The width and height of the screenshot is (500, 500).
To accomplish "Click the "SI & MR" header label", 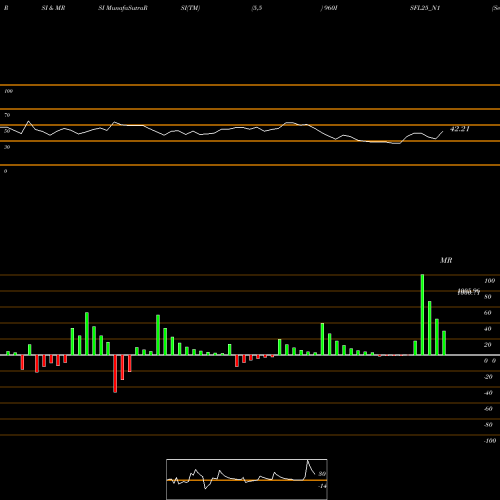I will (x=53, y=8).
